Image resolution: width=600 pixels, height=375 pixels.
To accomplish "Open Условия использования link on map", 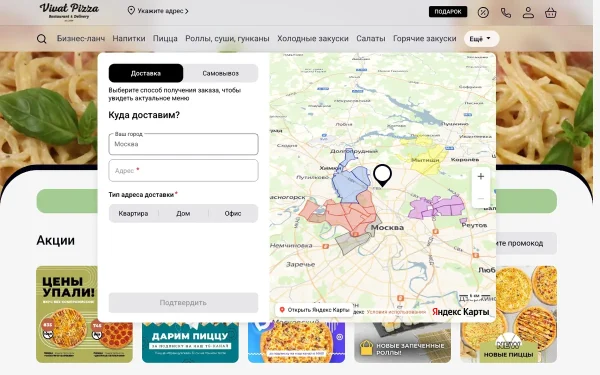I will (396, 312).
